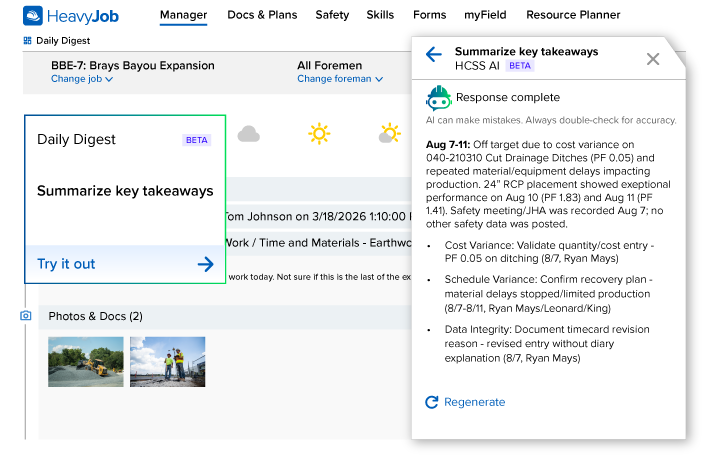Click the HeavyJob logo
The height and width of the screenshot is (474, 709).
pyautogui.click(x=71, y=16)
